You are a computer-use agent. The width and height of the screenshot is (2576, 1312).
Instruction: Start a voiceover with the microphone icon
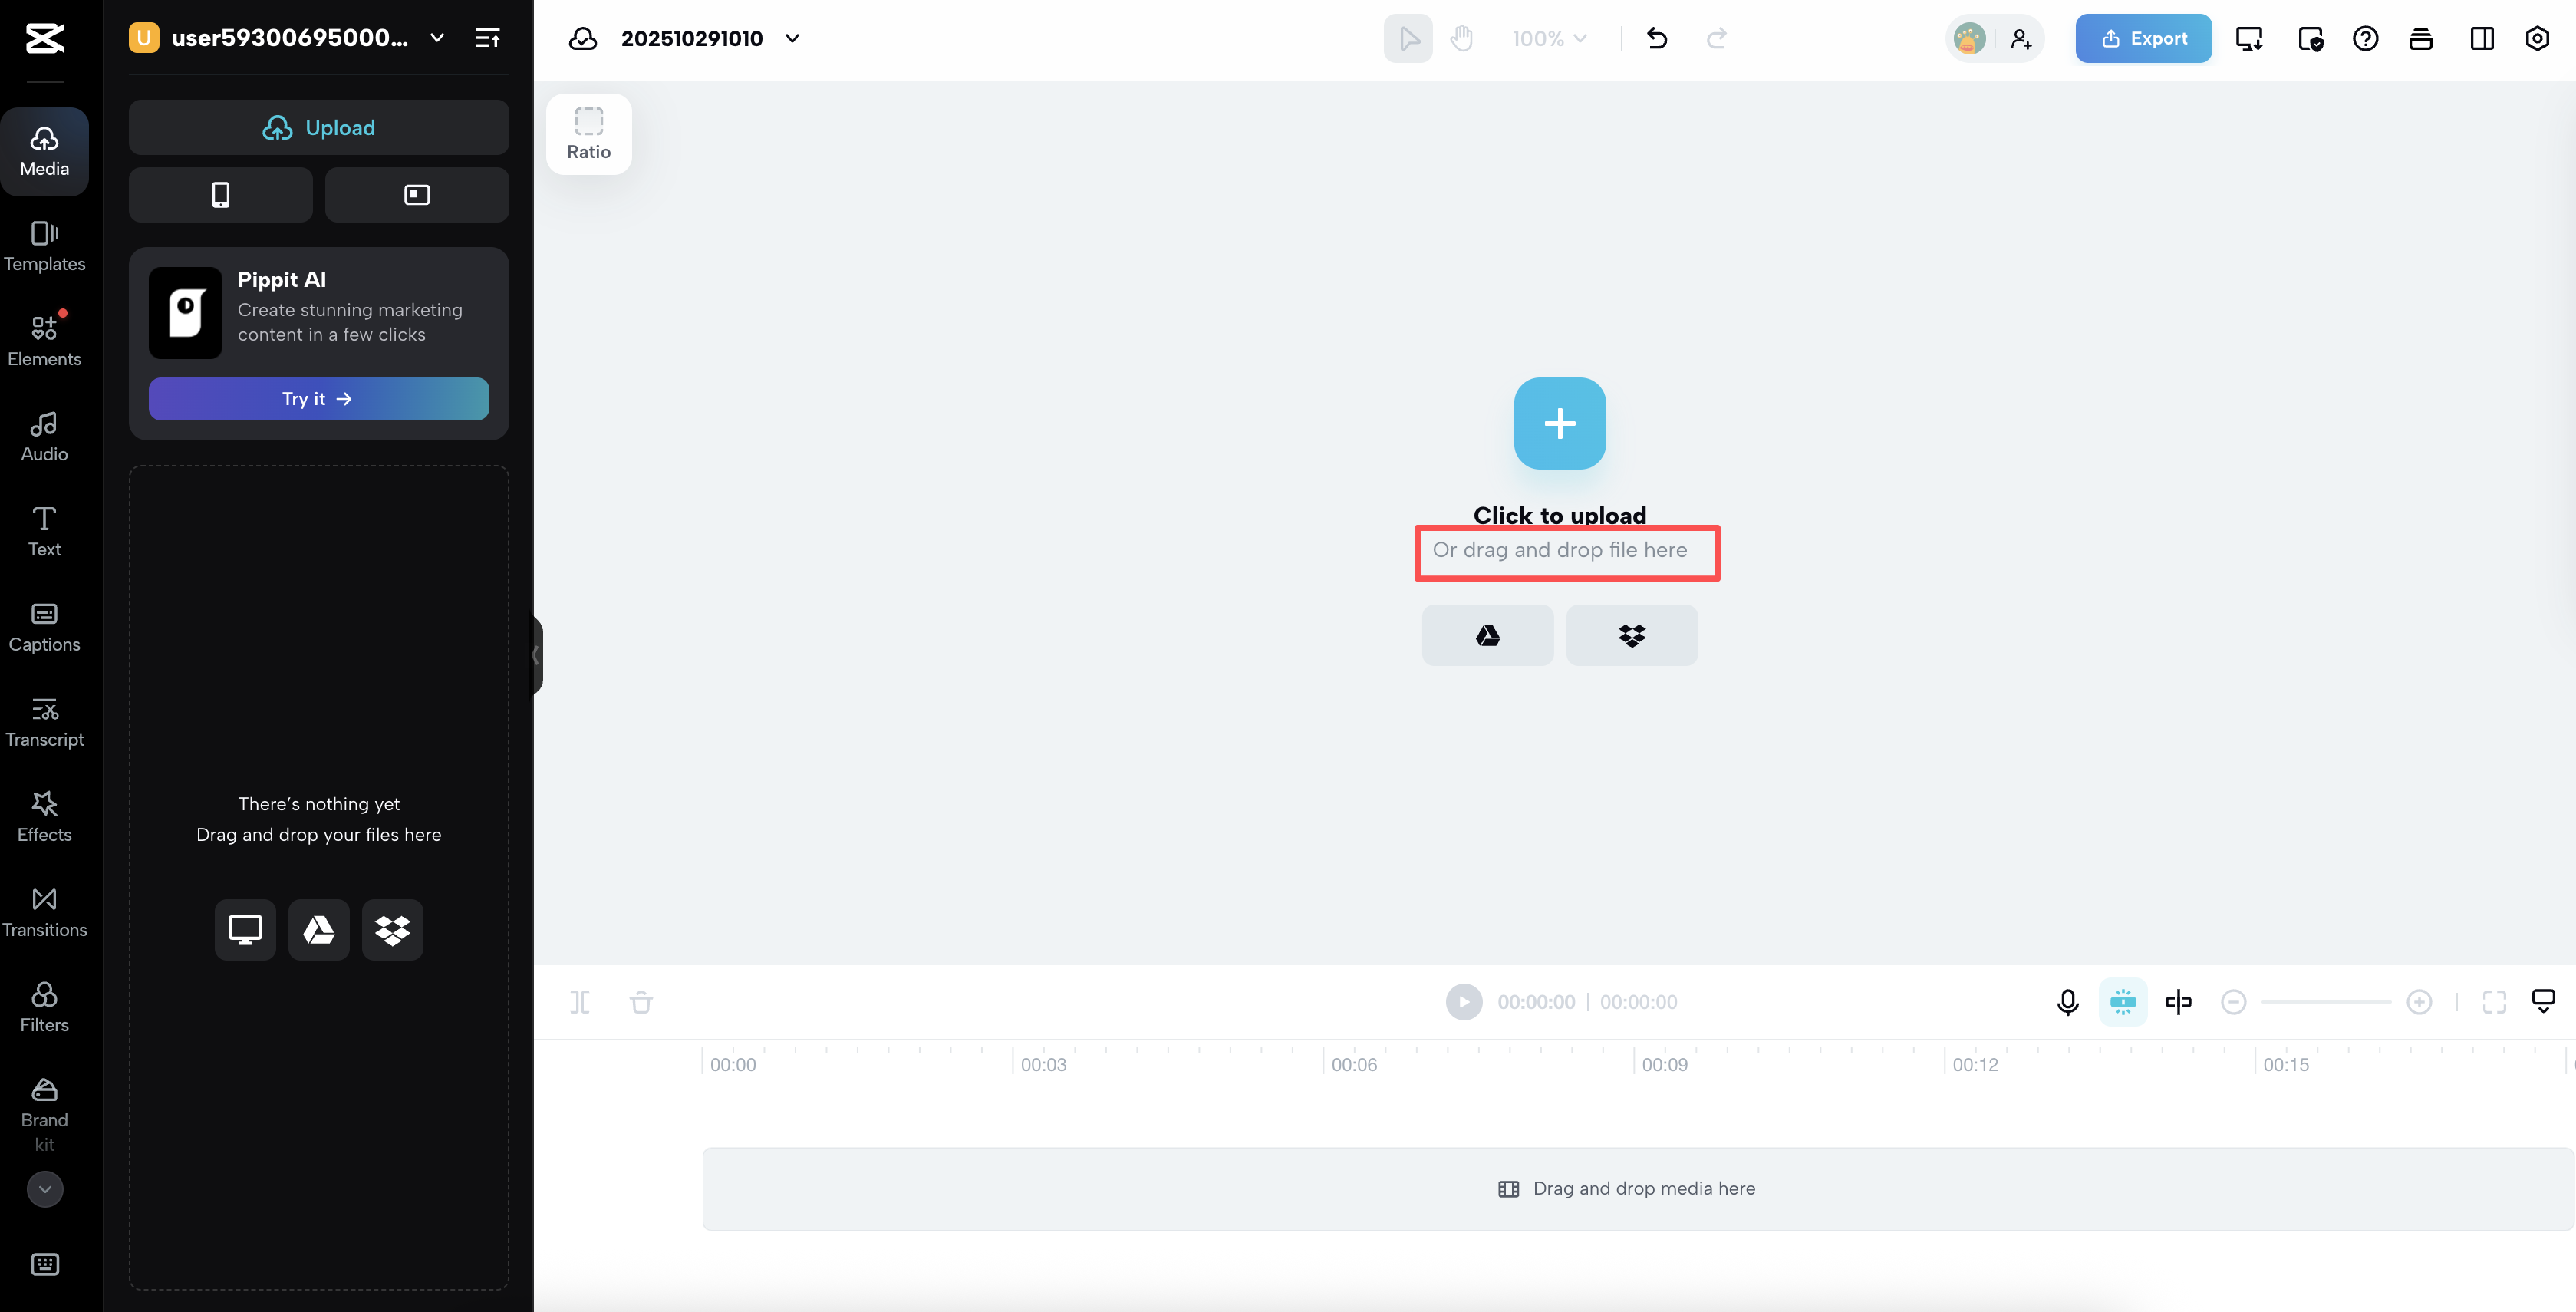click(2066, 1001)
